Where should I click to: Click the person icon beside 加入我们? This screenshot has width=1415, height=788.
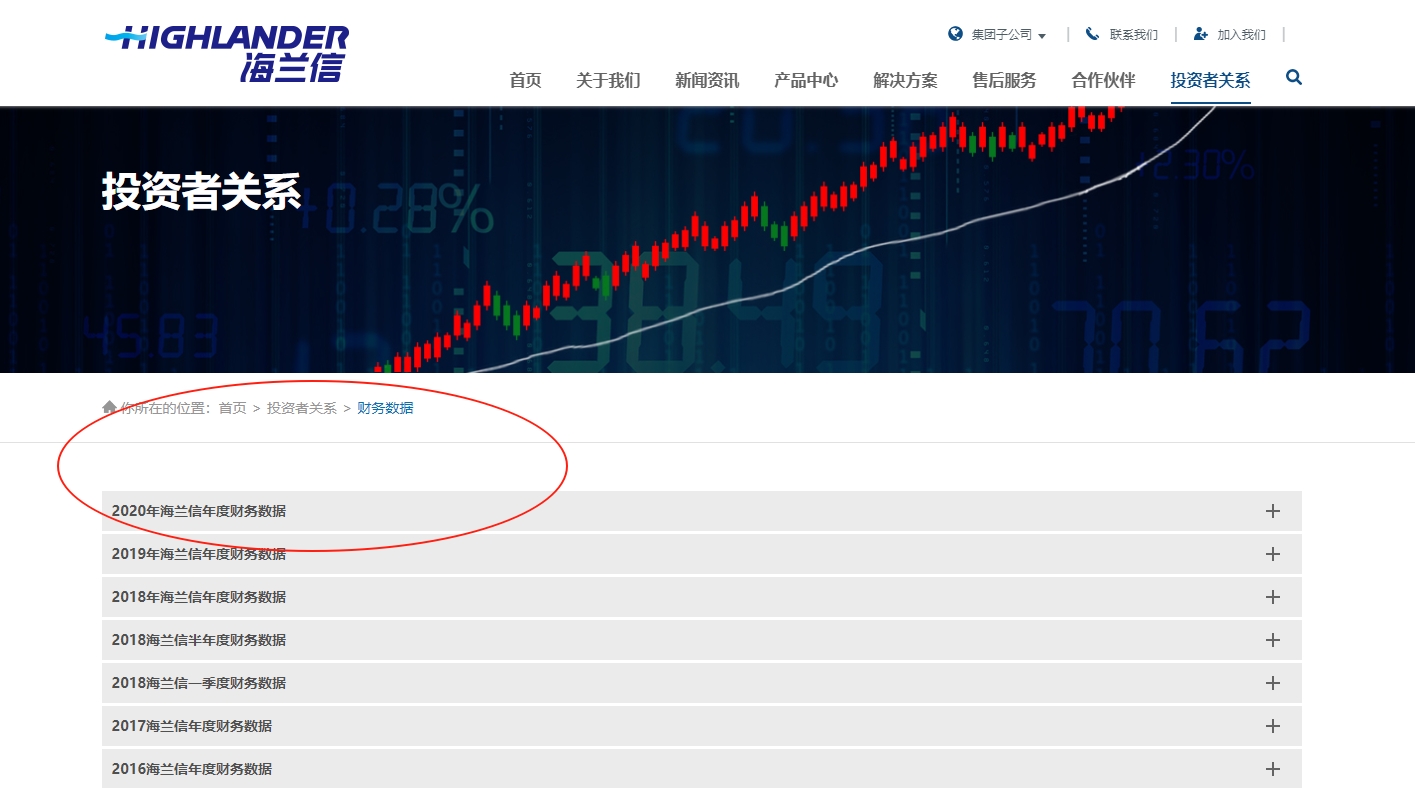coord(1200,34)
